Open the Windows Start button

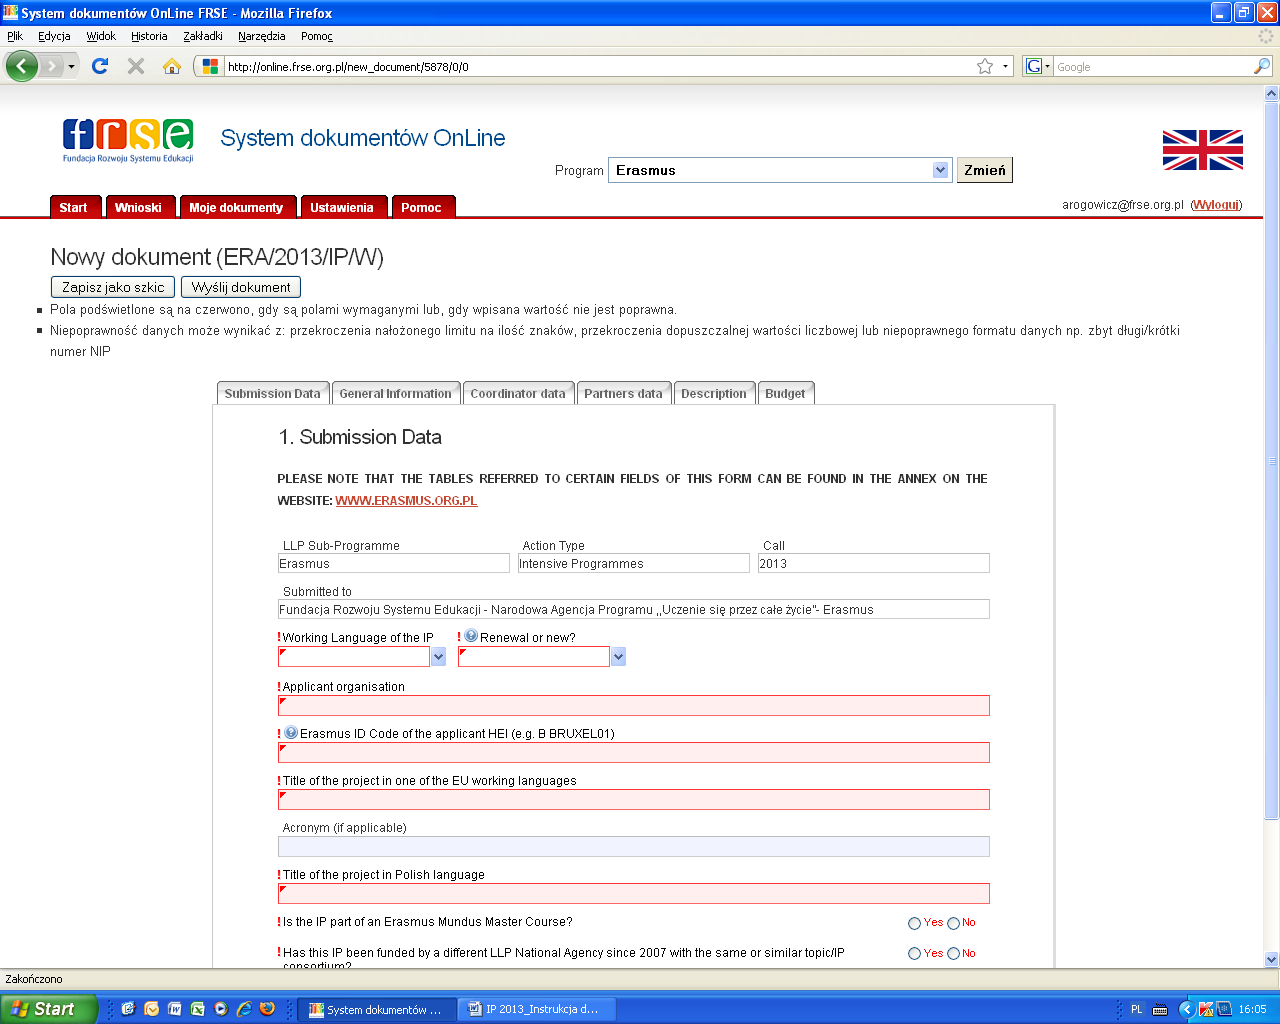point(48,1009)
